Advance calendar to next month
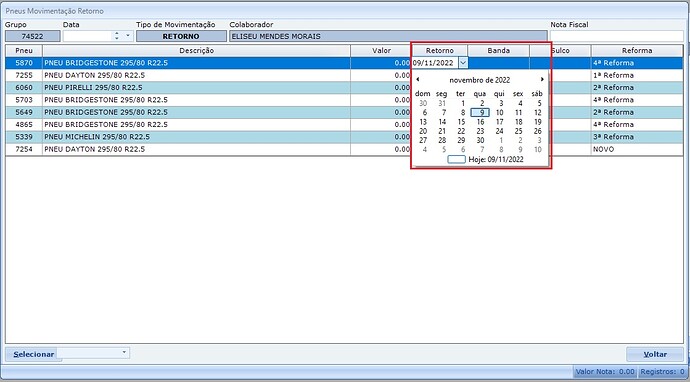The height and width of the screenshot is (382, 690). click(542, 80)
